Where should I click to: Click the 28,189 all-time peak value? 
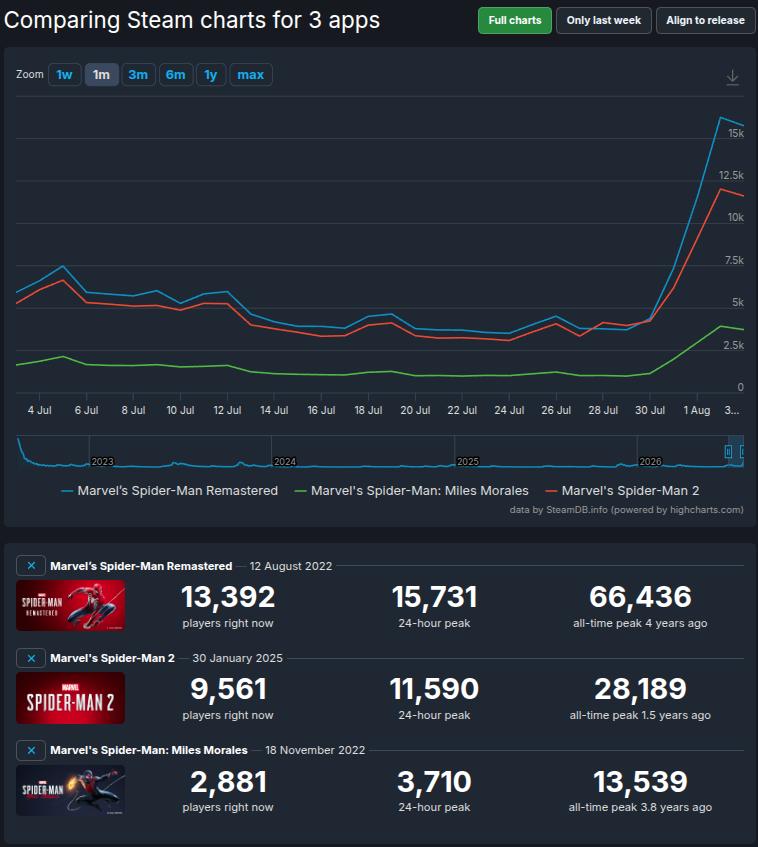coord(640,689)
